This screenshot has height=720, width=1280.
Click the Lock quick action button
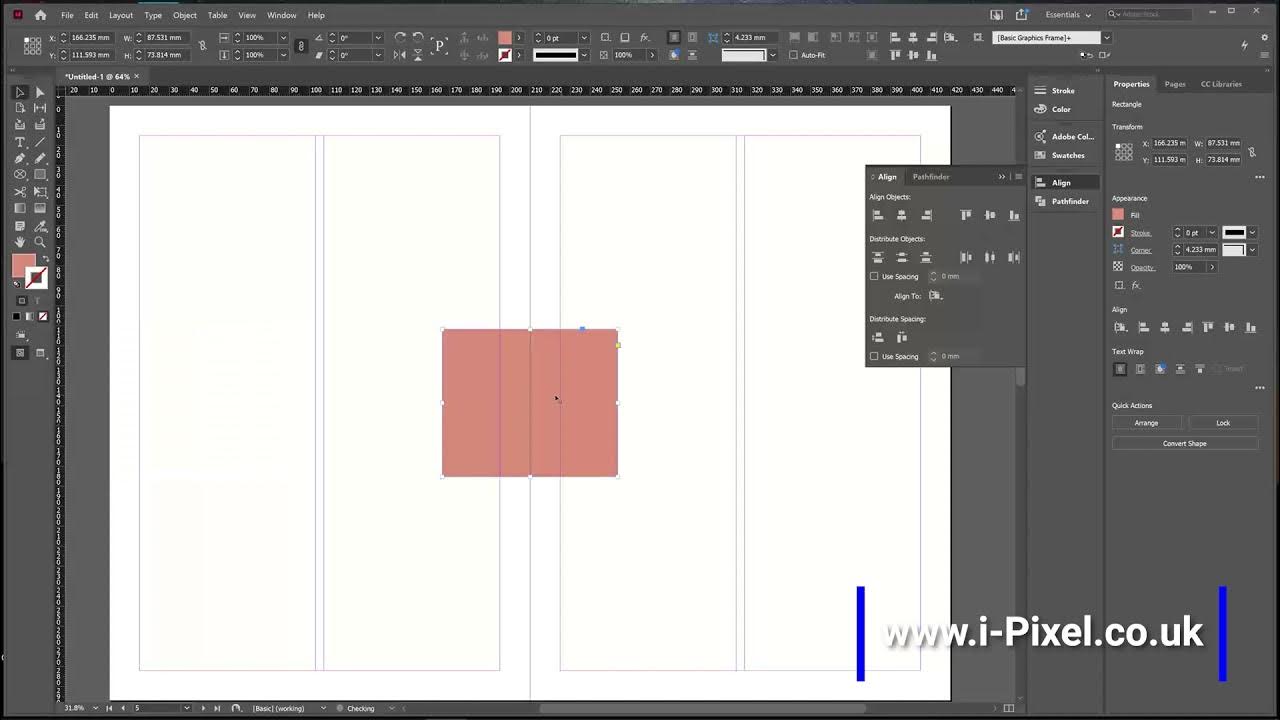coord(1223,423)
